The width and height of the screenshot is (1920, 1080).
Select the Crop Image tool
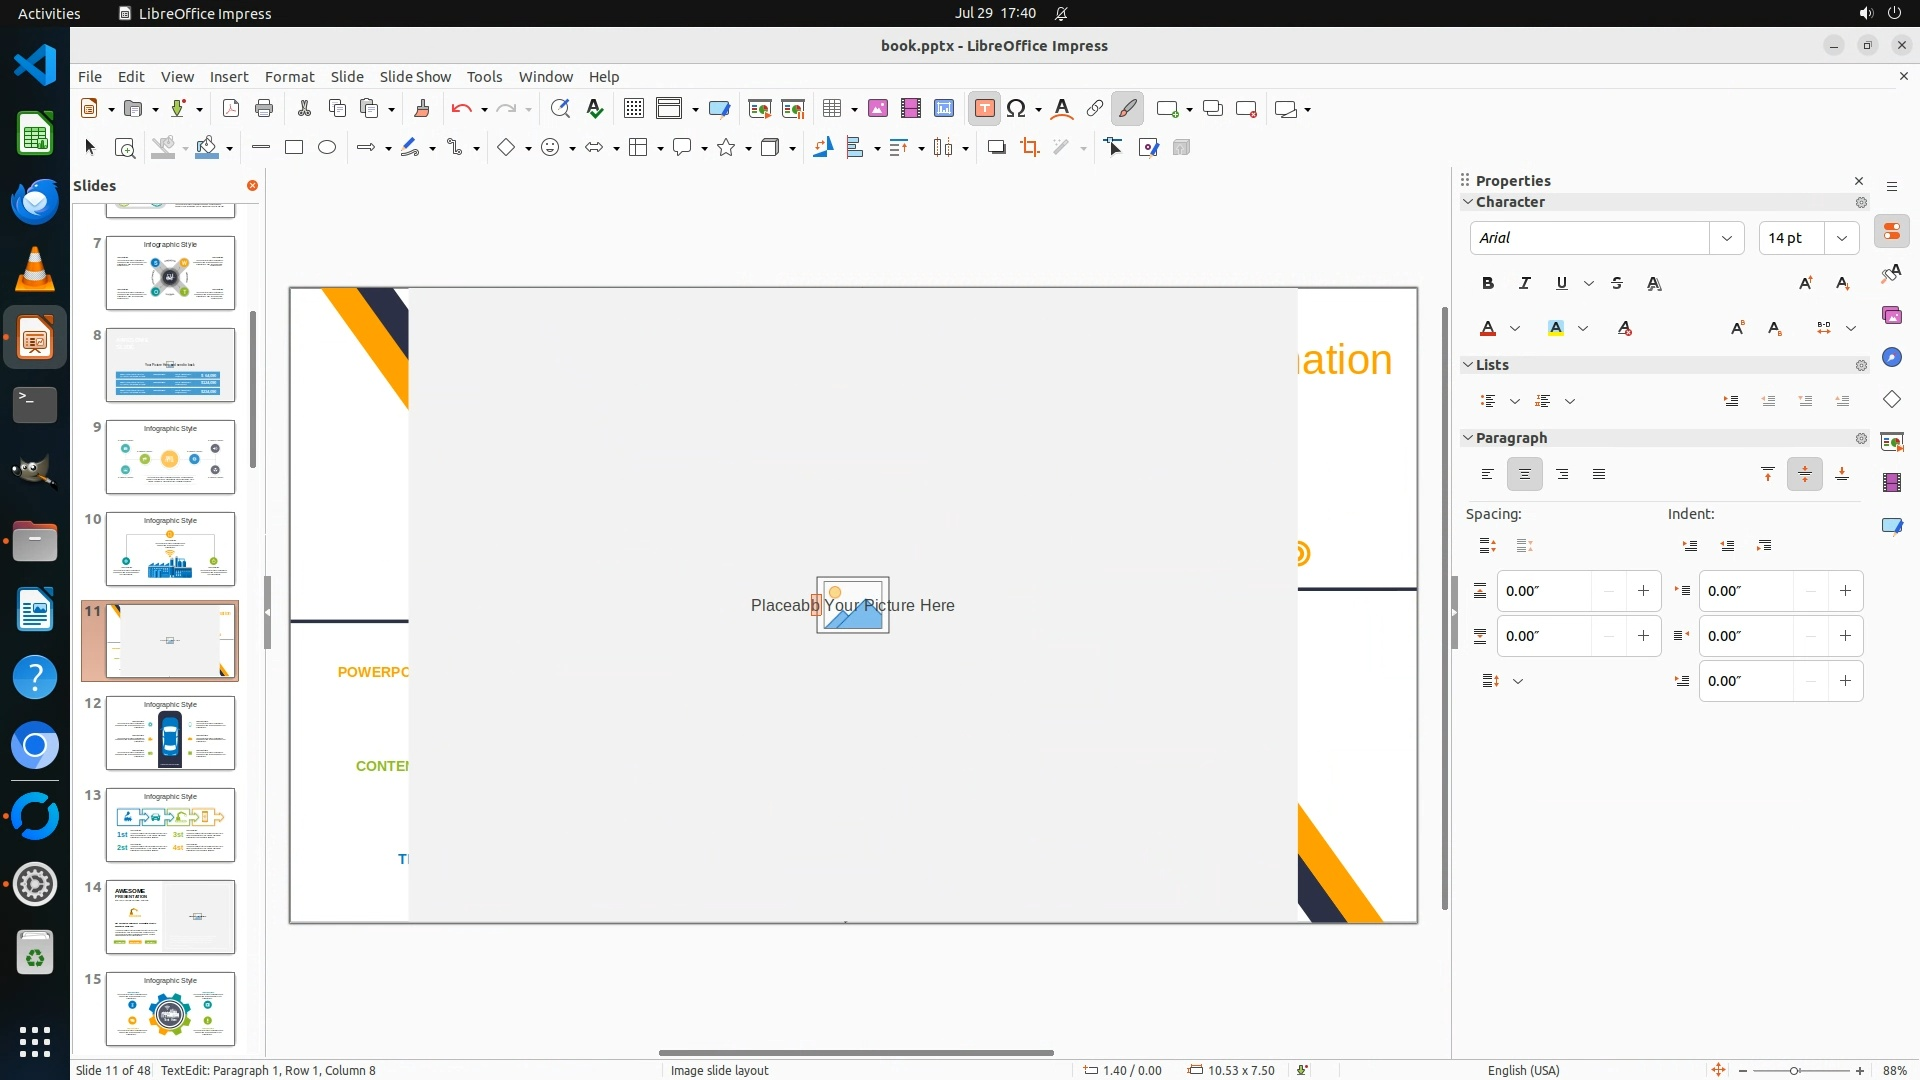pyautogui.click(x=1029, y=148)
